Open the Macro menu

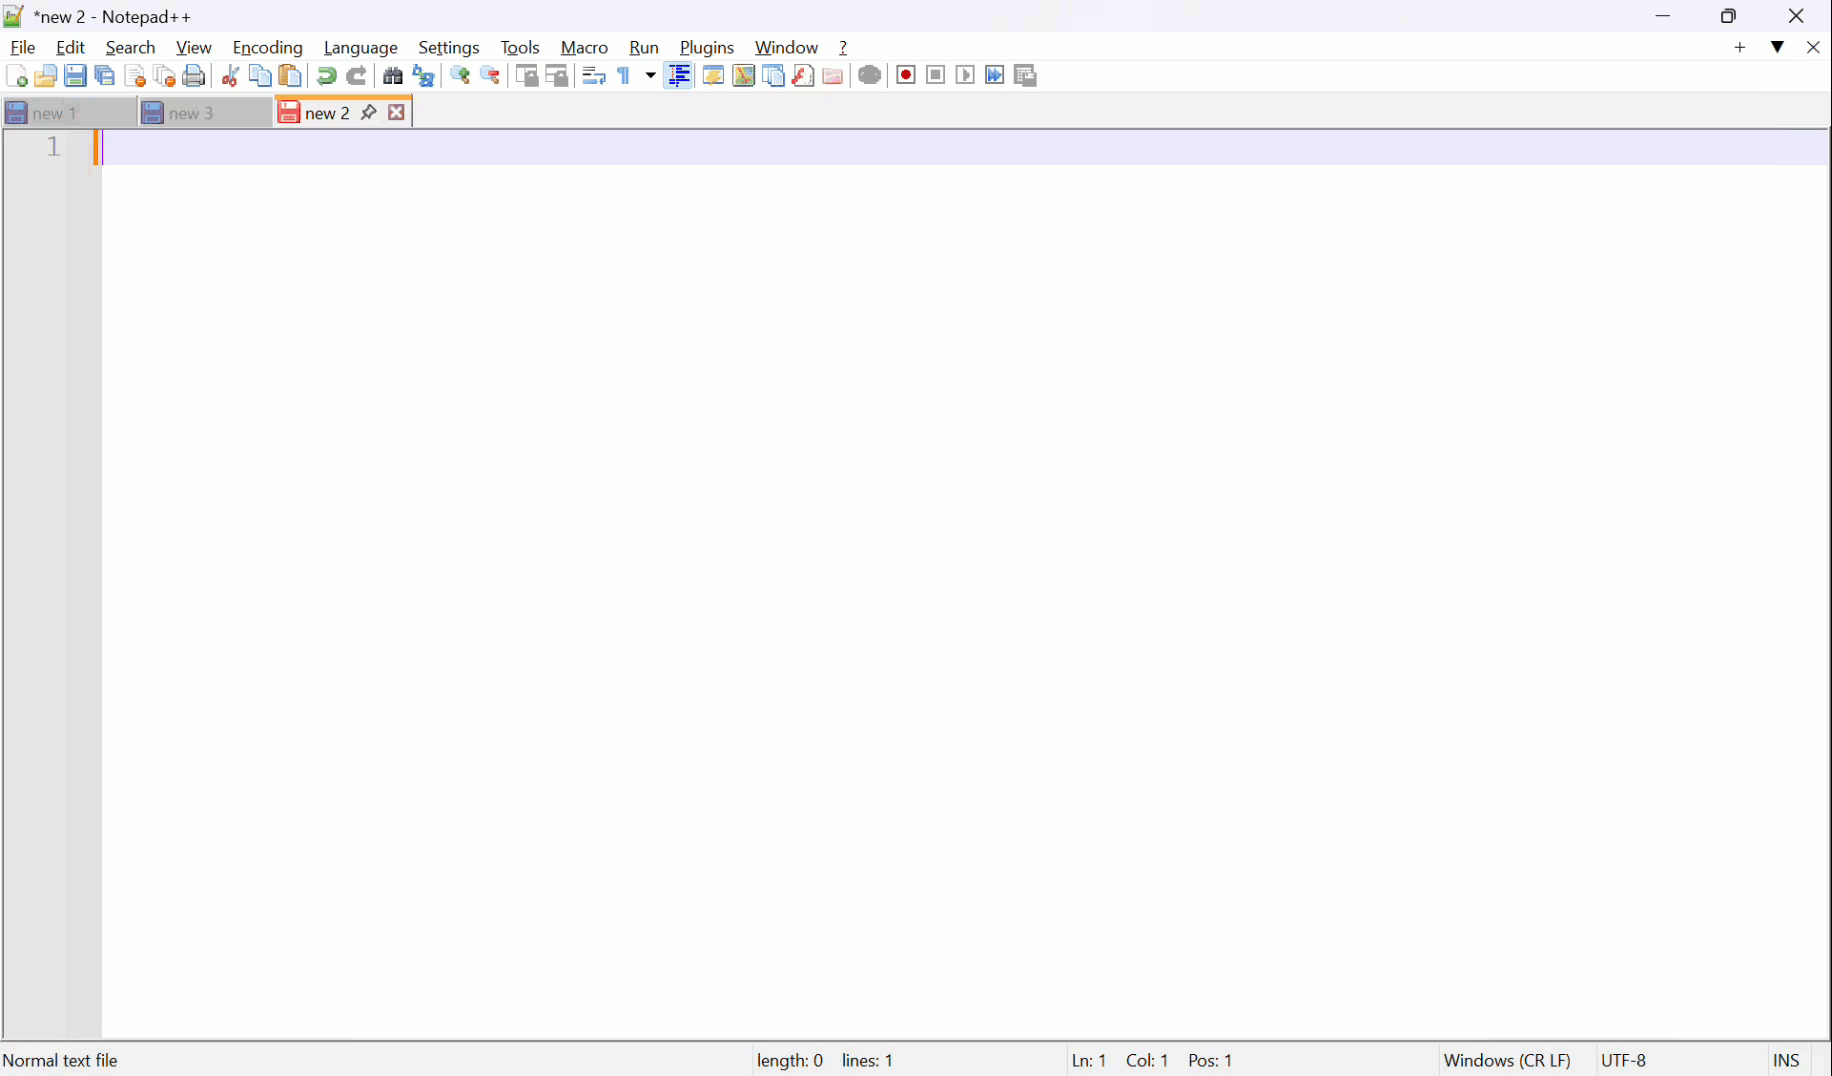coord(584,47)
